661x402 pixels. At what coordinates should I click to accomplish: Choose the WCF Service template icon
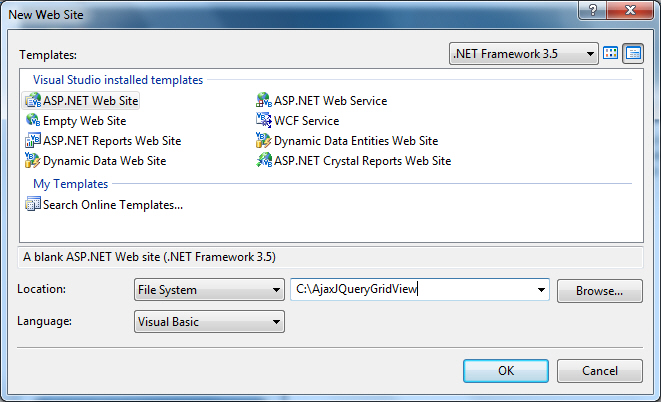tap(264, 120)
